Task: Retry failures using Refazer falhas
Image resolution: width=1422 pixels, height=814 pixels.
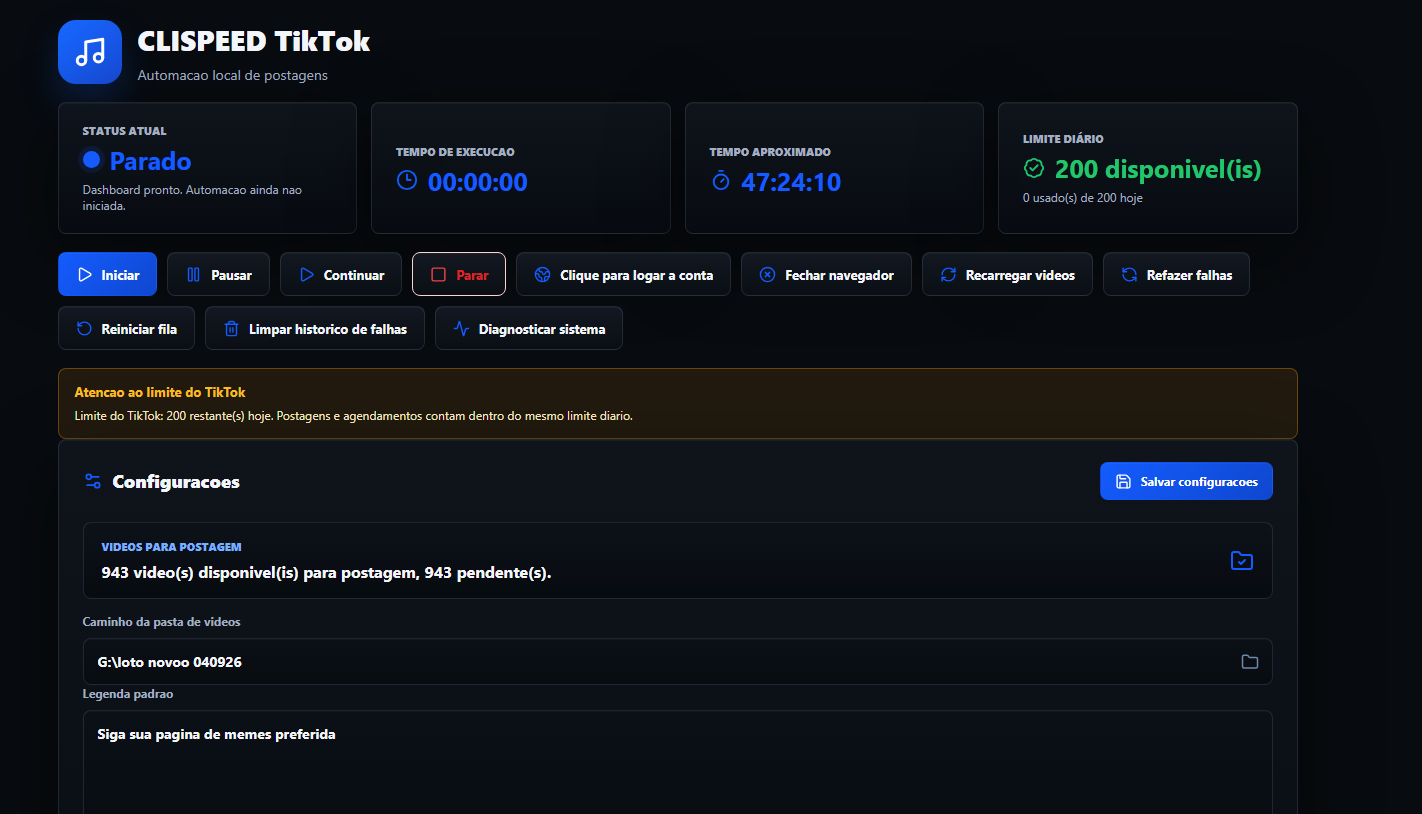Action: [x=1176, y=274]
